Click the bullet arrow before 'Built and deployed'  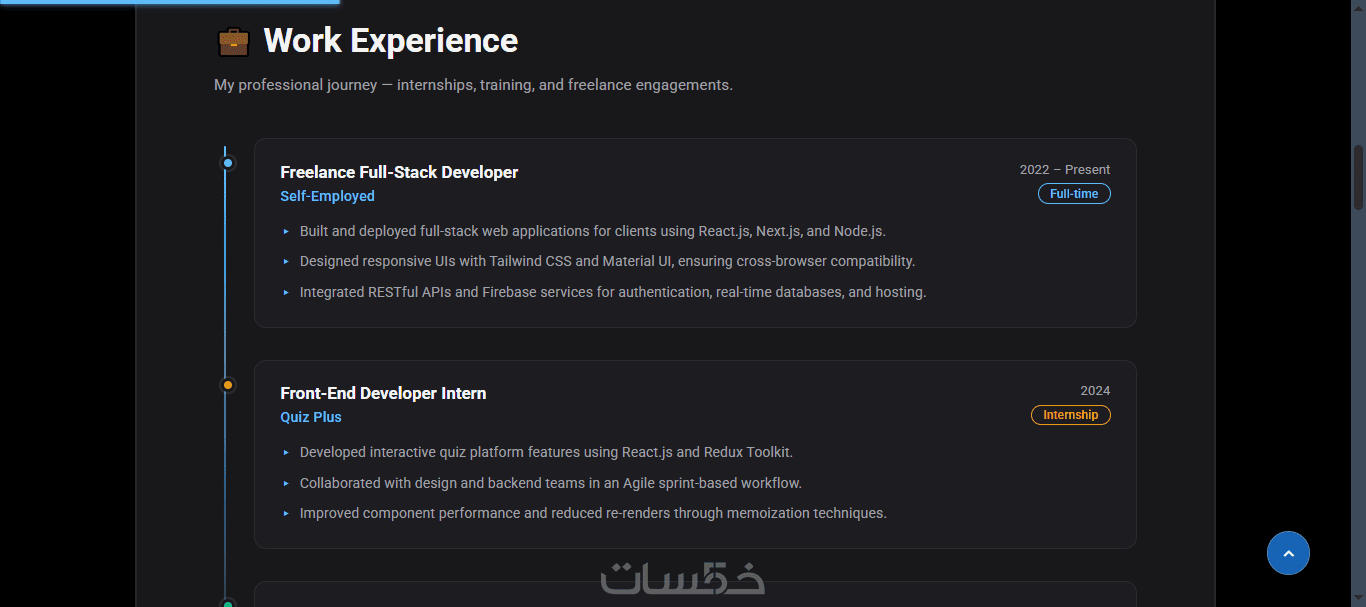286,231
